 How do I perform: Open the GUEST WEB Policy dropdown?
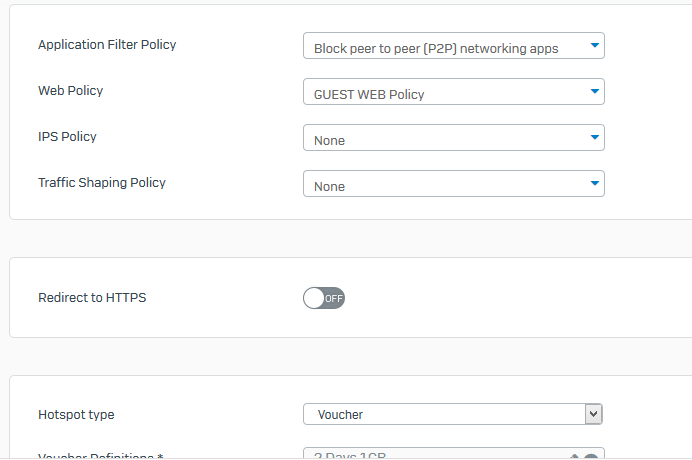pyautogui.click(x=454, y=92)
